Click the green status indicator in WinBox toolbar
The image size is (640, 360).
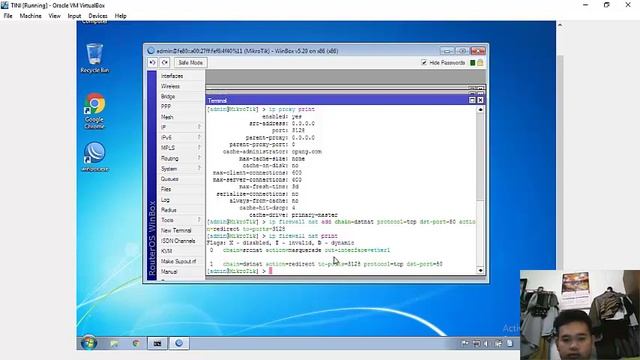[x=473, y=62]
